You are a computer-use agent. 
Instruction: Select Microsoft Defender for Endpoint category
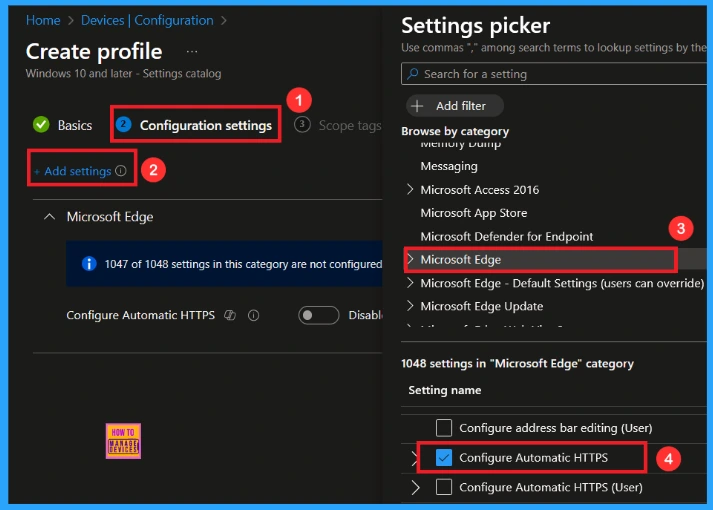coord(507,236)
